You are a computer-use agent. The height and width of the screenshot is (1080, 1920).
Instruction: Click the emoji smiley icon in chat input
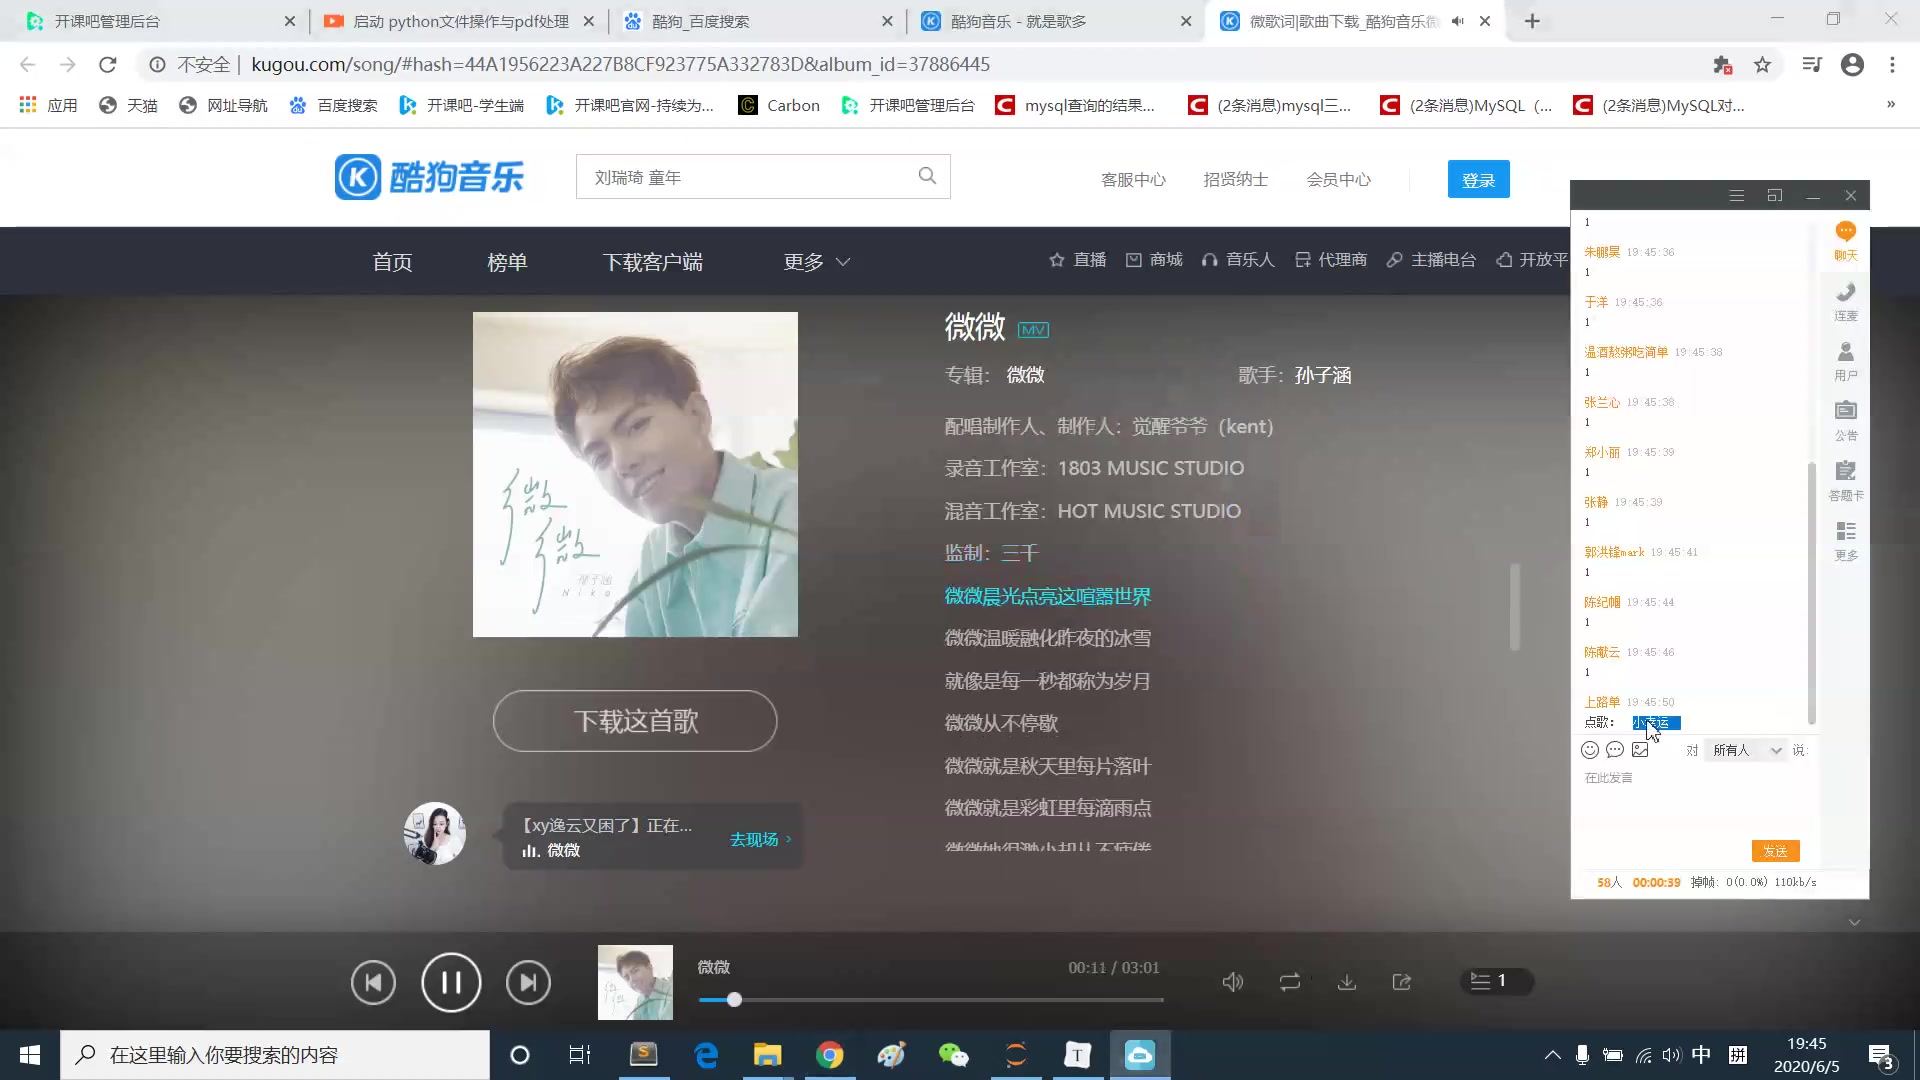point(1590,750)
